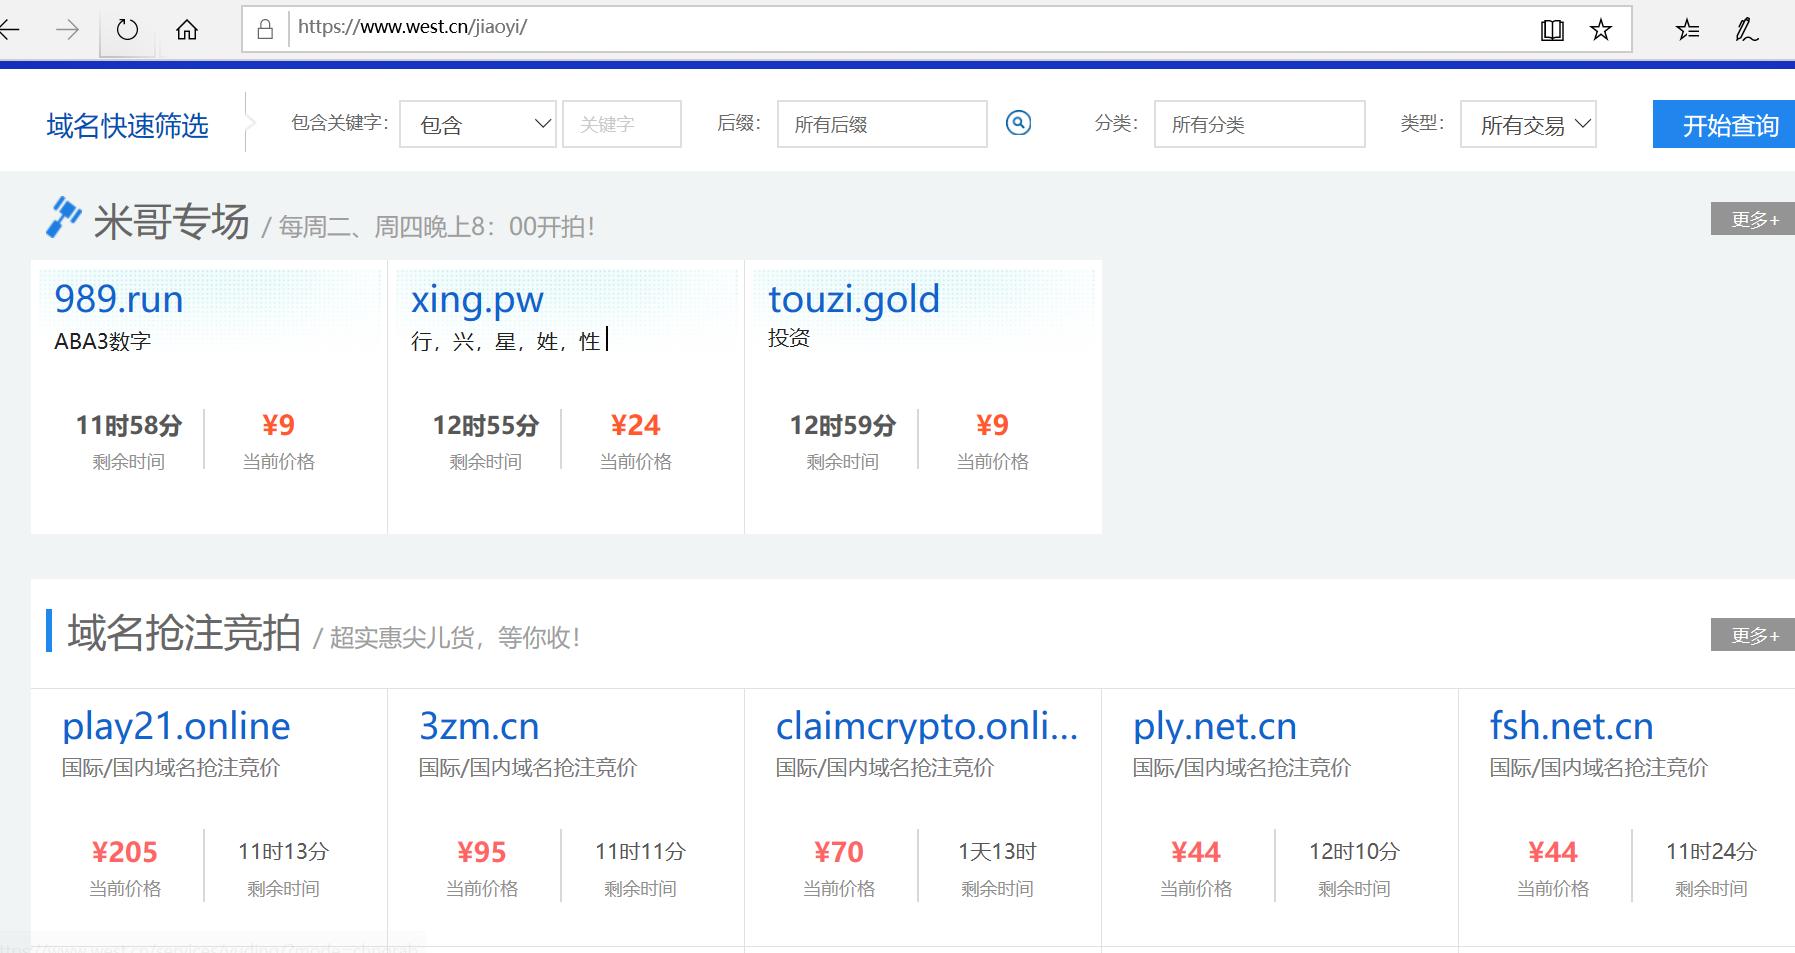Click 国际/国内域名抢注竞价 under 3zm.cn
This screenshot has width=1795, height=953.
pyautogui.click(x=528, y=768)
